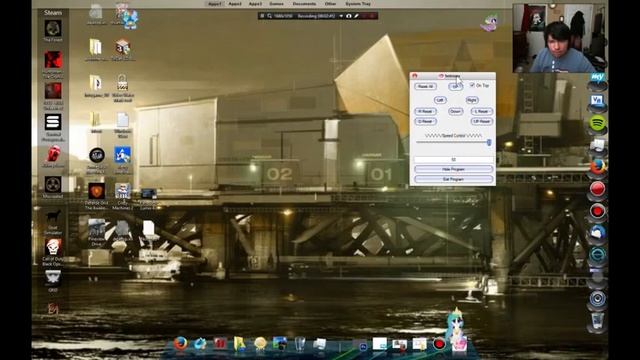Click the purple dragon desktop mascot icon
The width and height of the screenshot is (640, 360).
pyautogui.click(x=489, y=22)
